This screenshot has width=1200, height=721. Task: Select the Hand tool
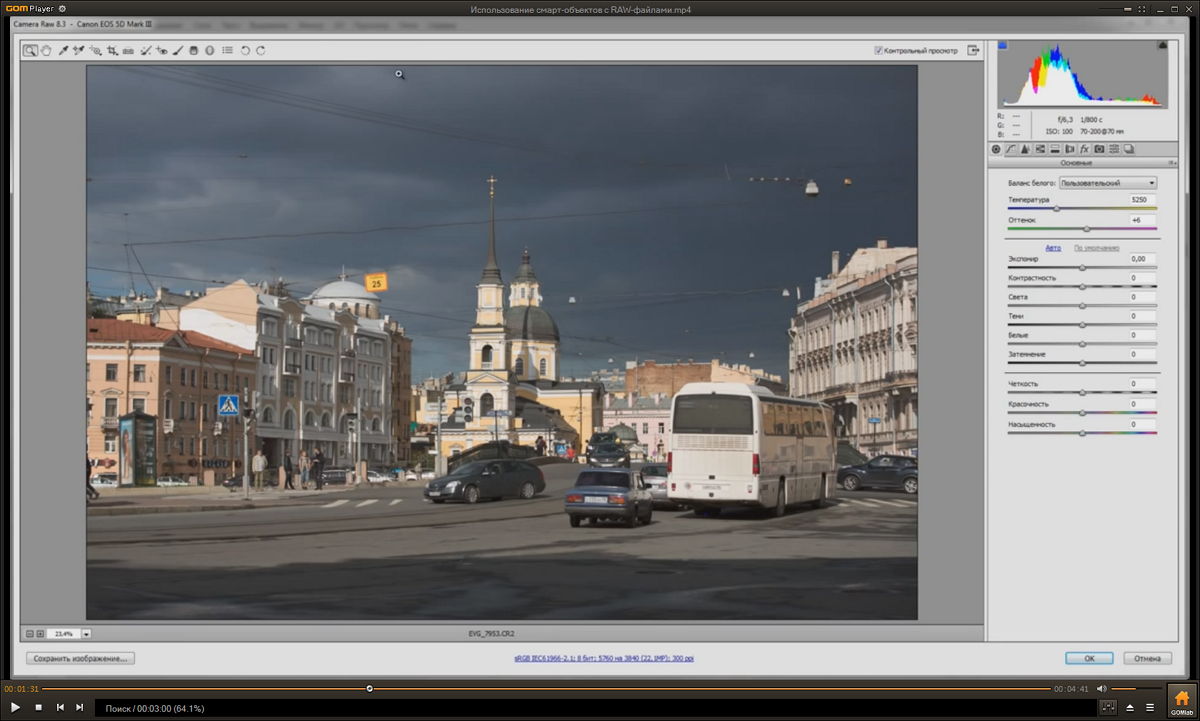[46, 50]
